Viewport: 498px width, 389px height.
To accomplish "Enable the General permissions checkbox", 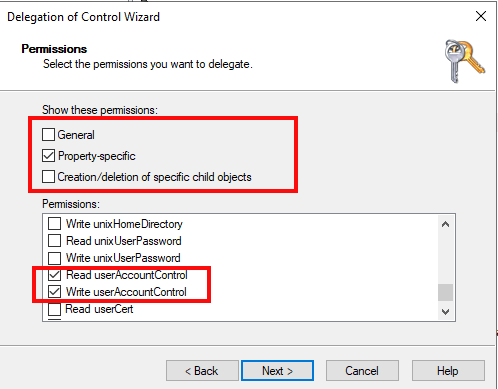I will 48,135.
